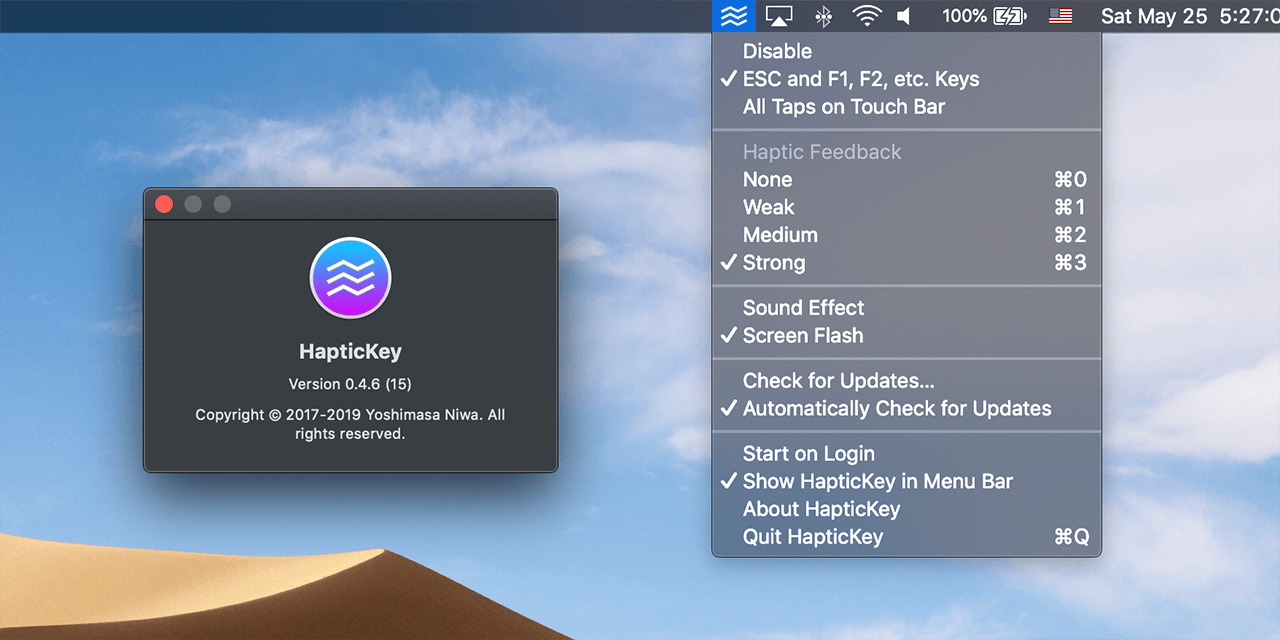Set haptic feedback to None
This screenshot has height=640, width=1280.
(767, 180)
